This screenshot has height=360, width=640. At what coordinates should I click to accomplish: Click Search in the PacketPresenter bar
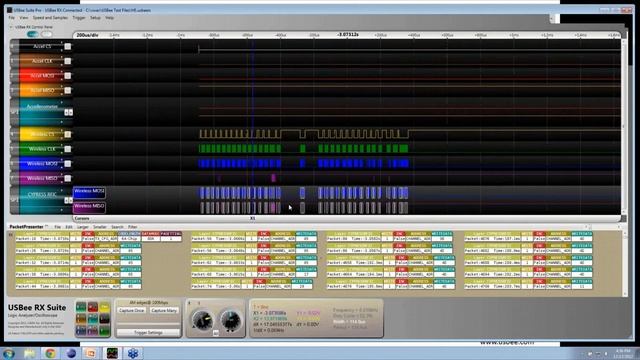117,227
